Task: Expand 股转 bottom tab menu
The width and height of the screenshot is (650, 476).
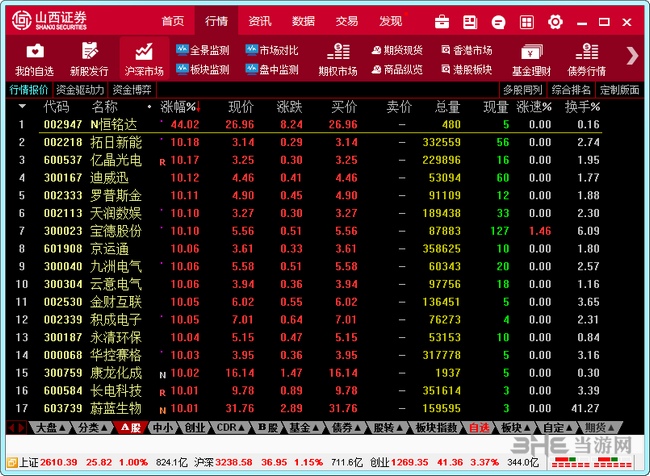Action: coord(388,427)
